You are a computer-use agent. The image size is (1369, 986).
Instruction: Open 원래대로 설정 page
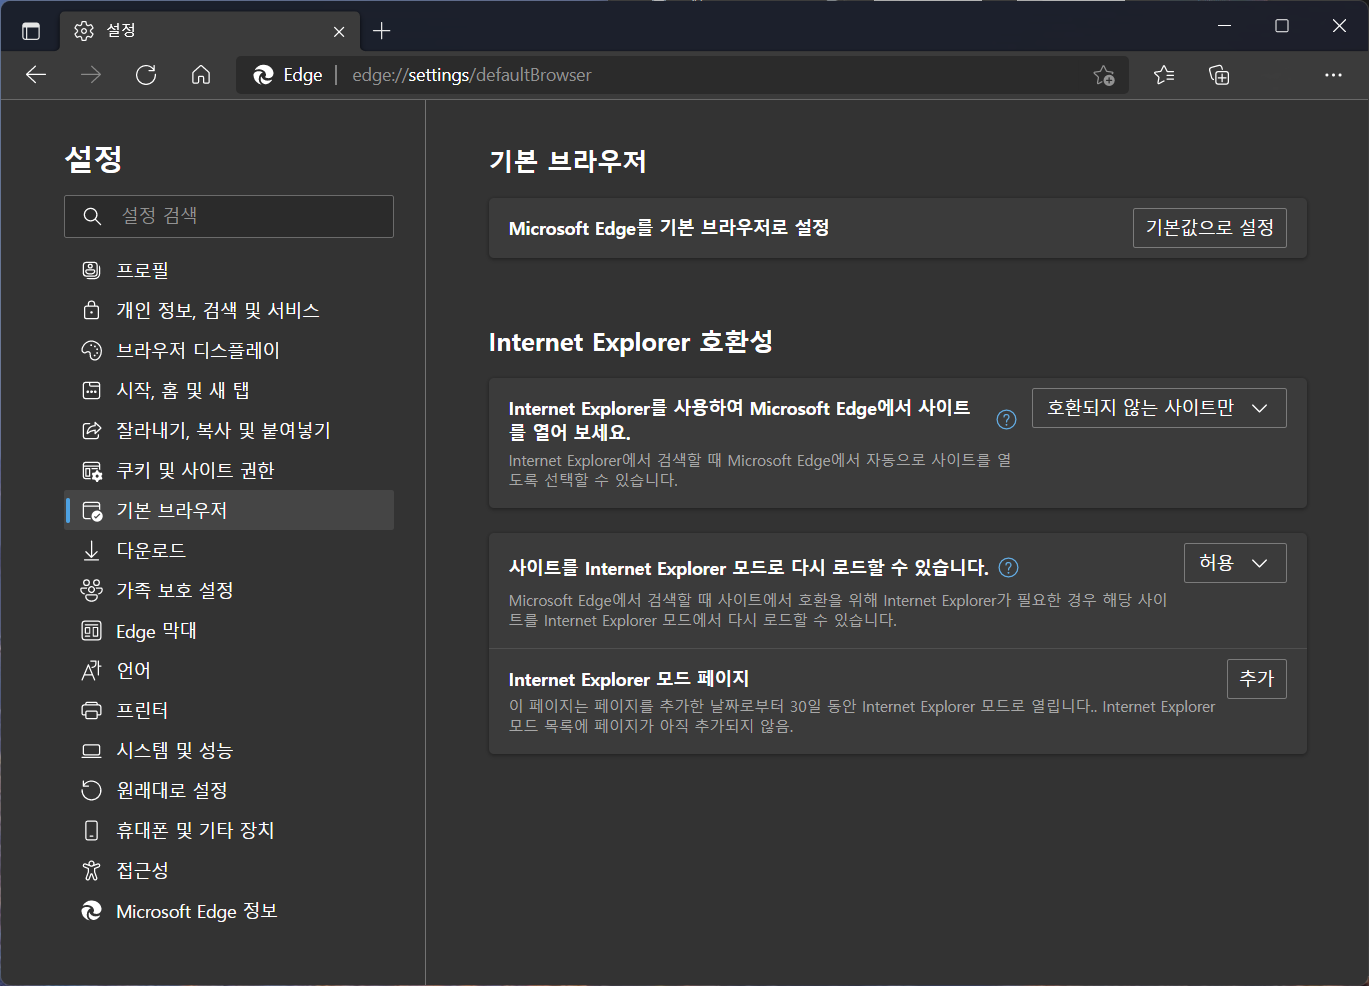click(229, 790)
